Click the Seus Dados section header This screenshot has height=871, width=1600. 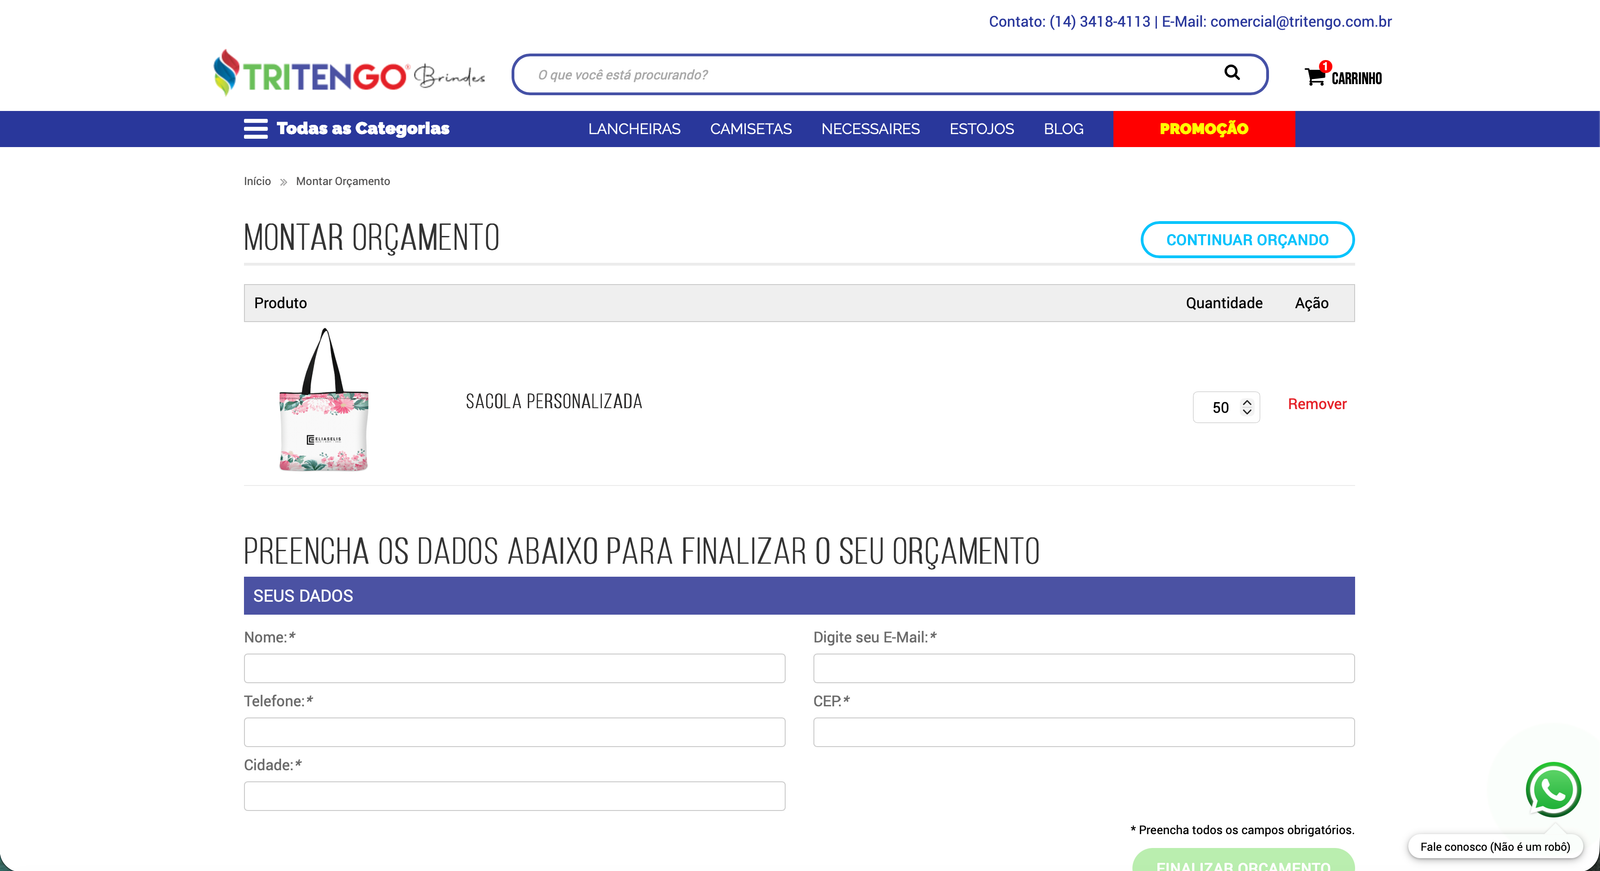point(799,596)
